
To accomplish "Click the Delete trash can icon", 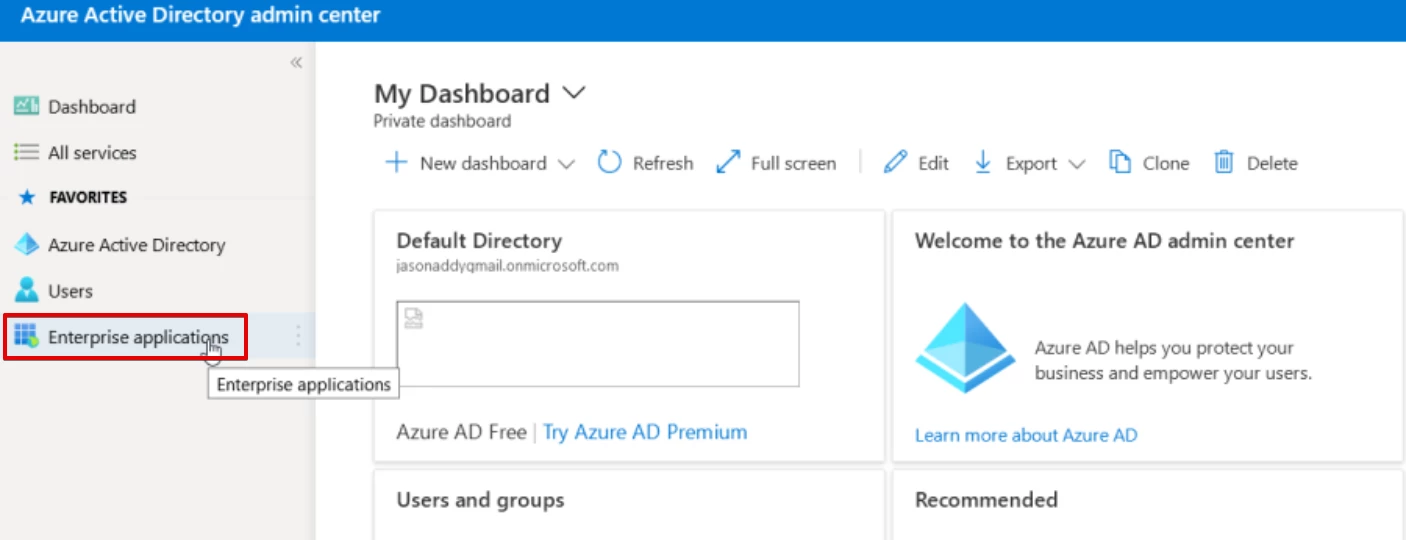I will (x=1224, y=162).
